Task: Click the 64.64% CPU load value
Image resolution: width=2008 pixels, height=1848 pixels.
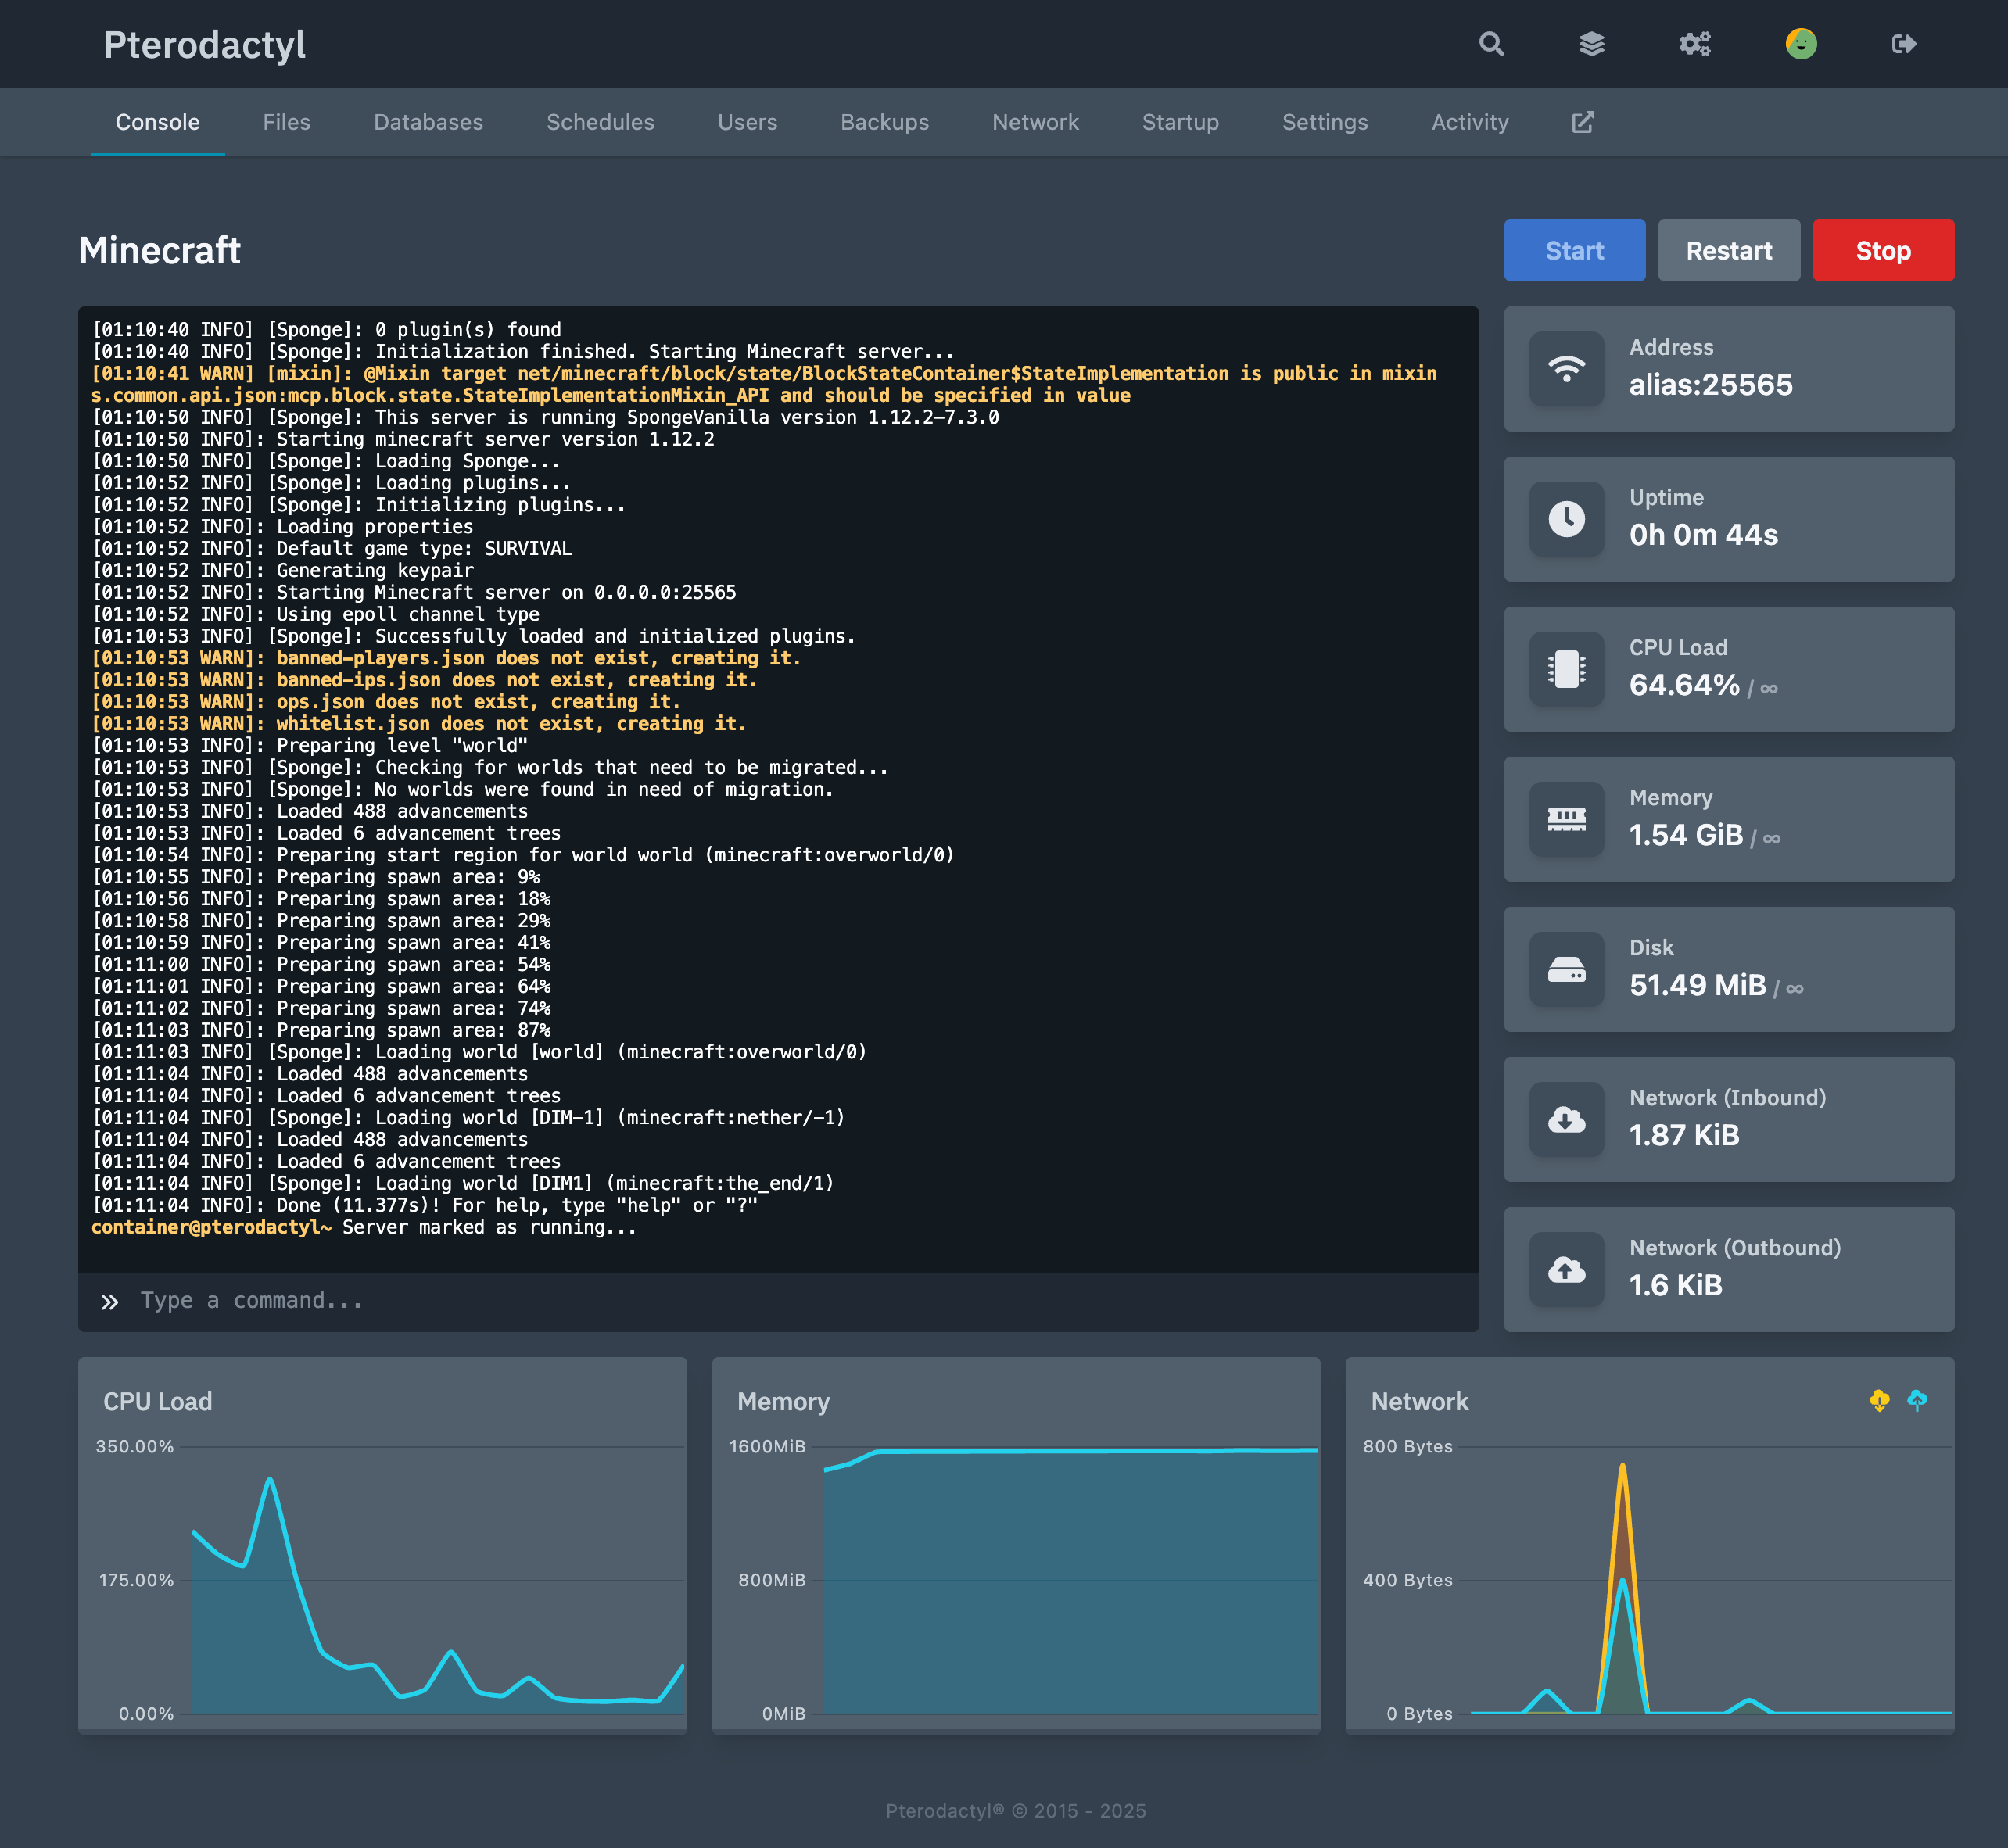Action: pos(1684,685)
